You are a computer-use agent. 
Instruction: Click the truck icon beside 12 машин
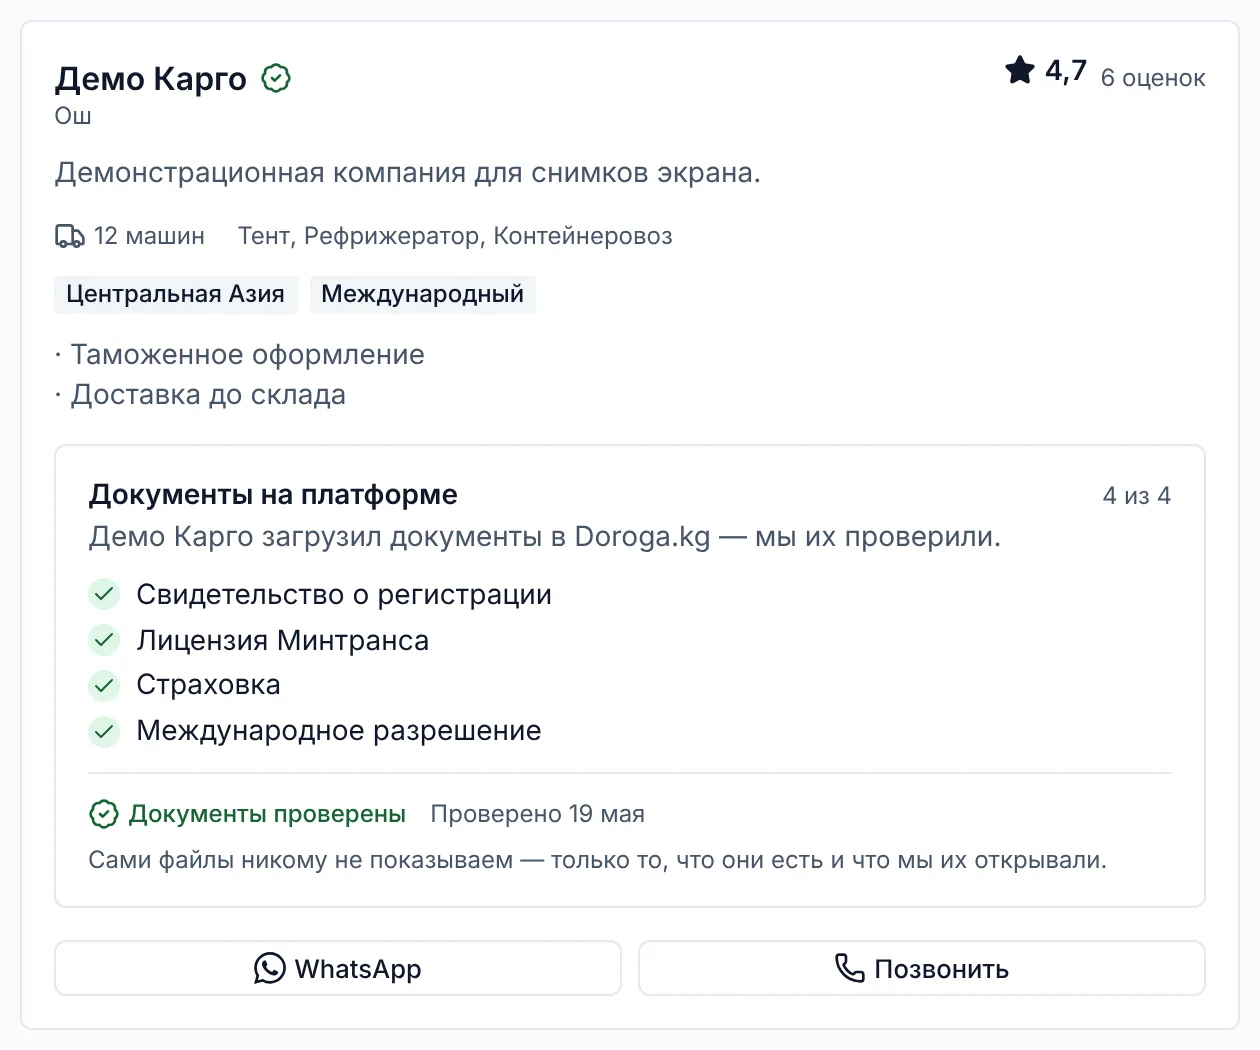[70, 236]
